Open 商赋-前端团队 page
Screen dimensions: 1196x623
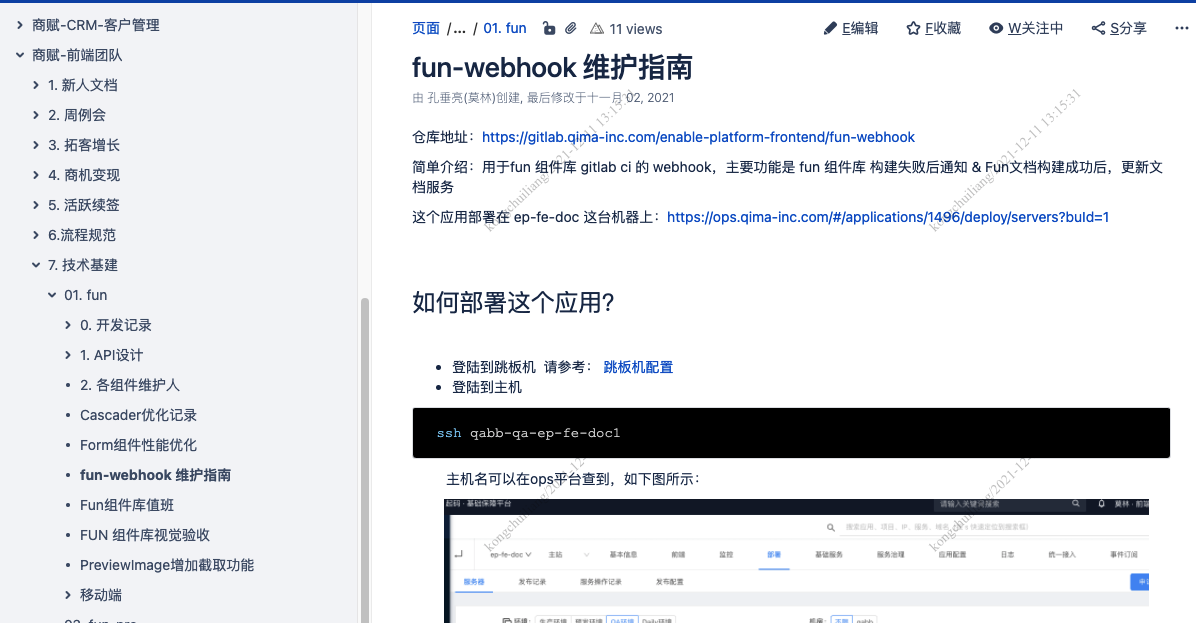(77, 55)
